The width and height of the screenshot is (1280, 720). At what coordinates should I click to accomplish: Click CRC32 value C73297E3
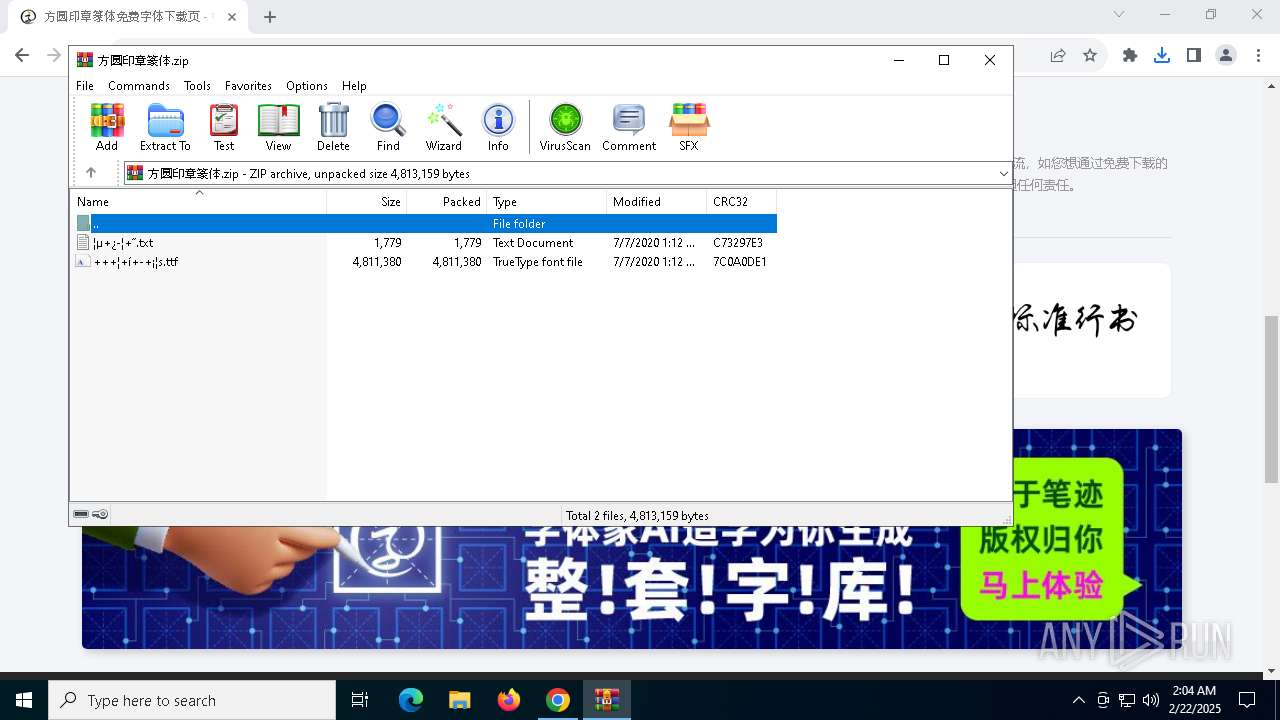[738, 243]
